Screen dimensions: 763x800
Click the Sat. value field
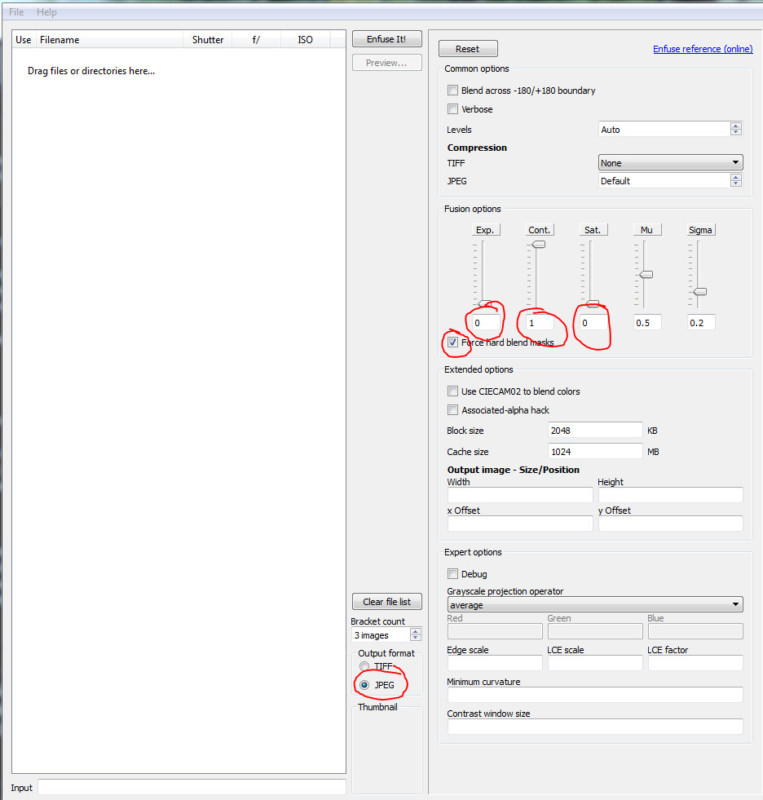(593, 322)
